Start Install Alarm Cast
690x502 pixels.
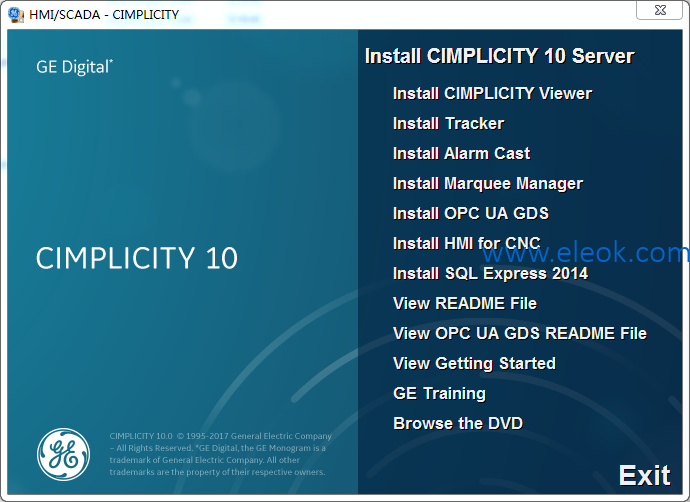(x=461, y=153)
